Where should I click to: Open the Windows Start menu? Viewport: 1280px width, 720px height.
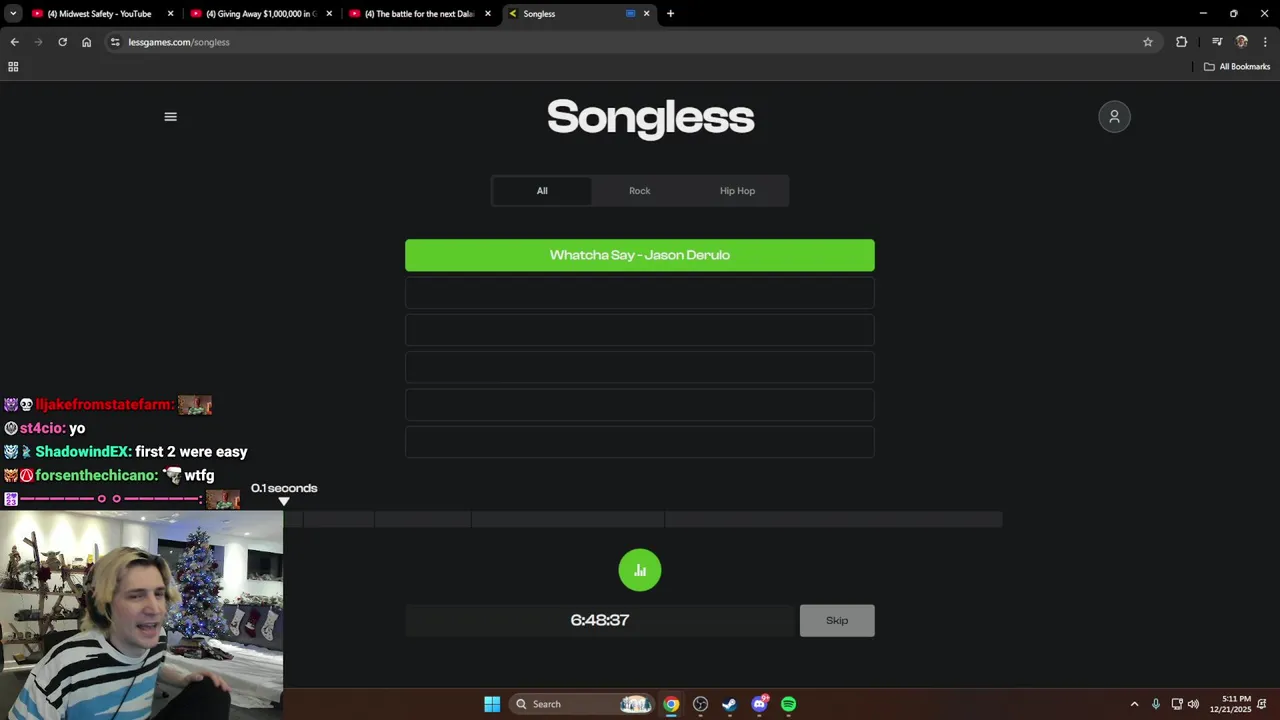tap(492, 704)
